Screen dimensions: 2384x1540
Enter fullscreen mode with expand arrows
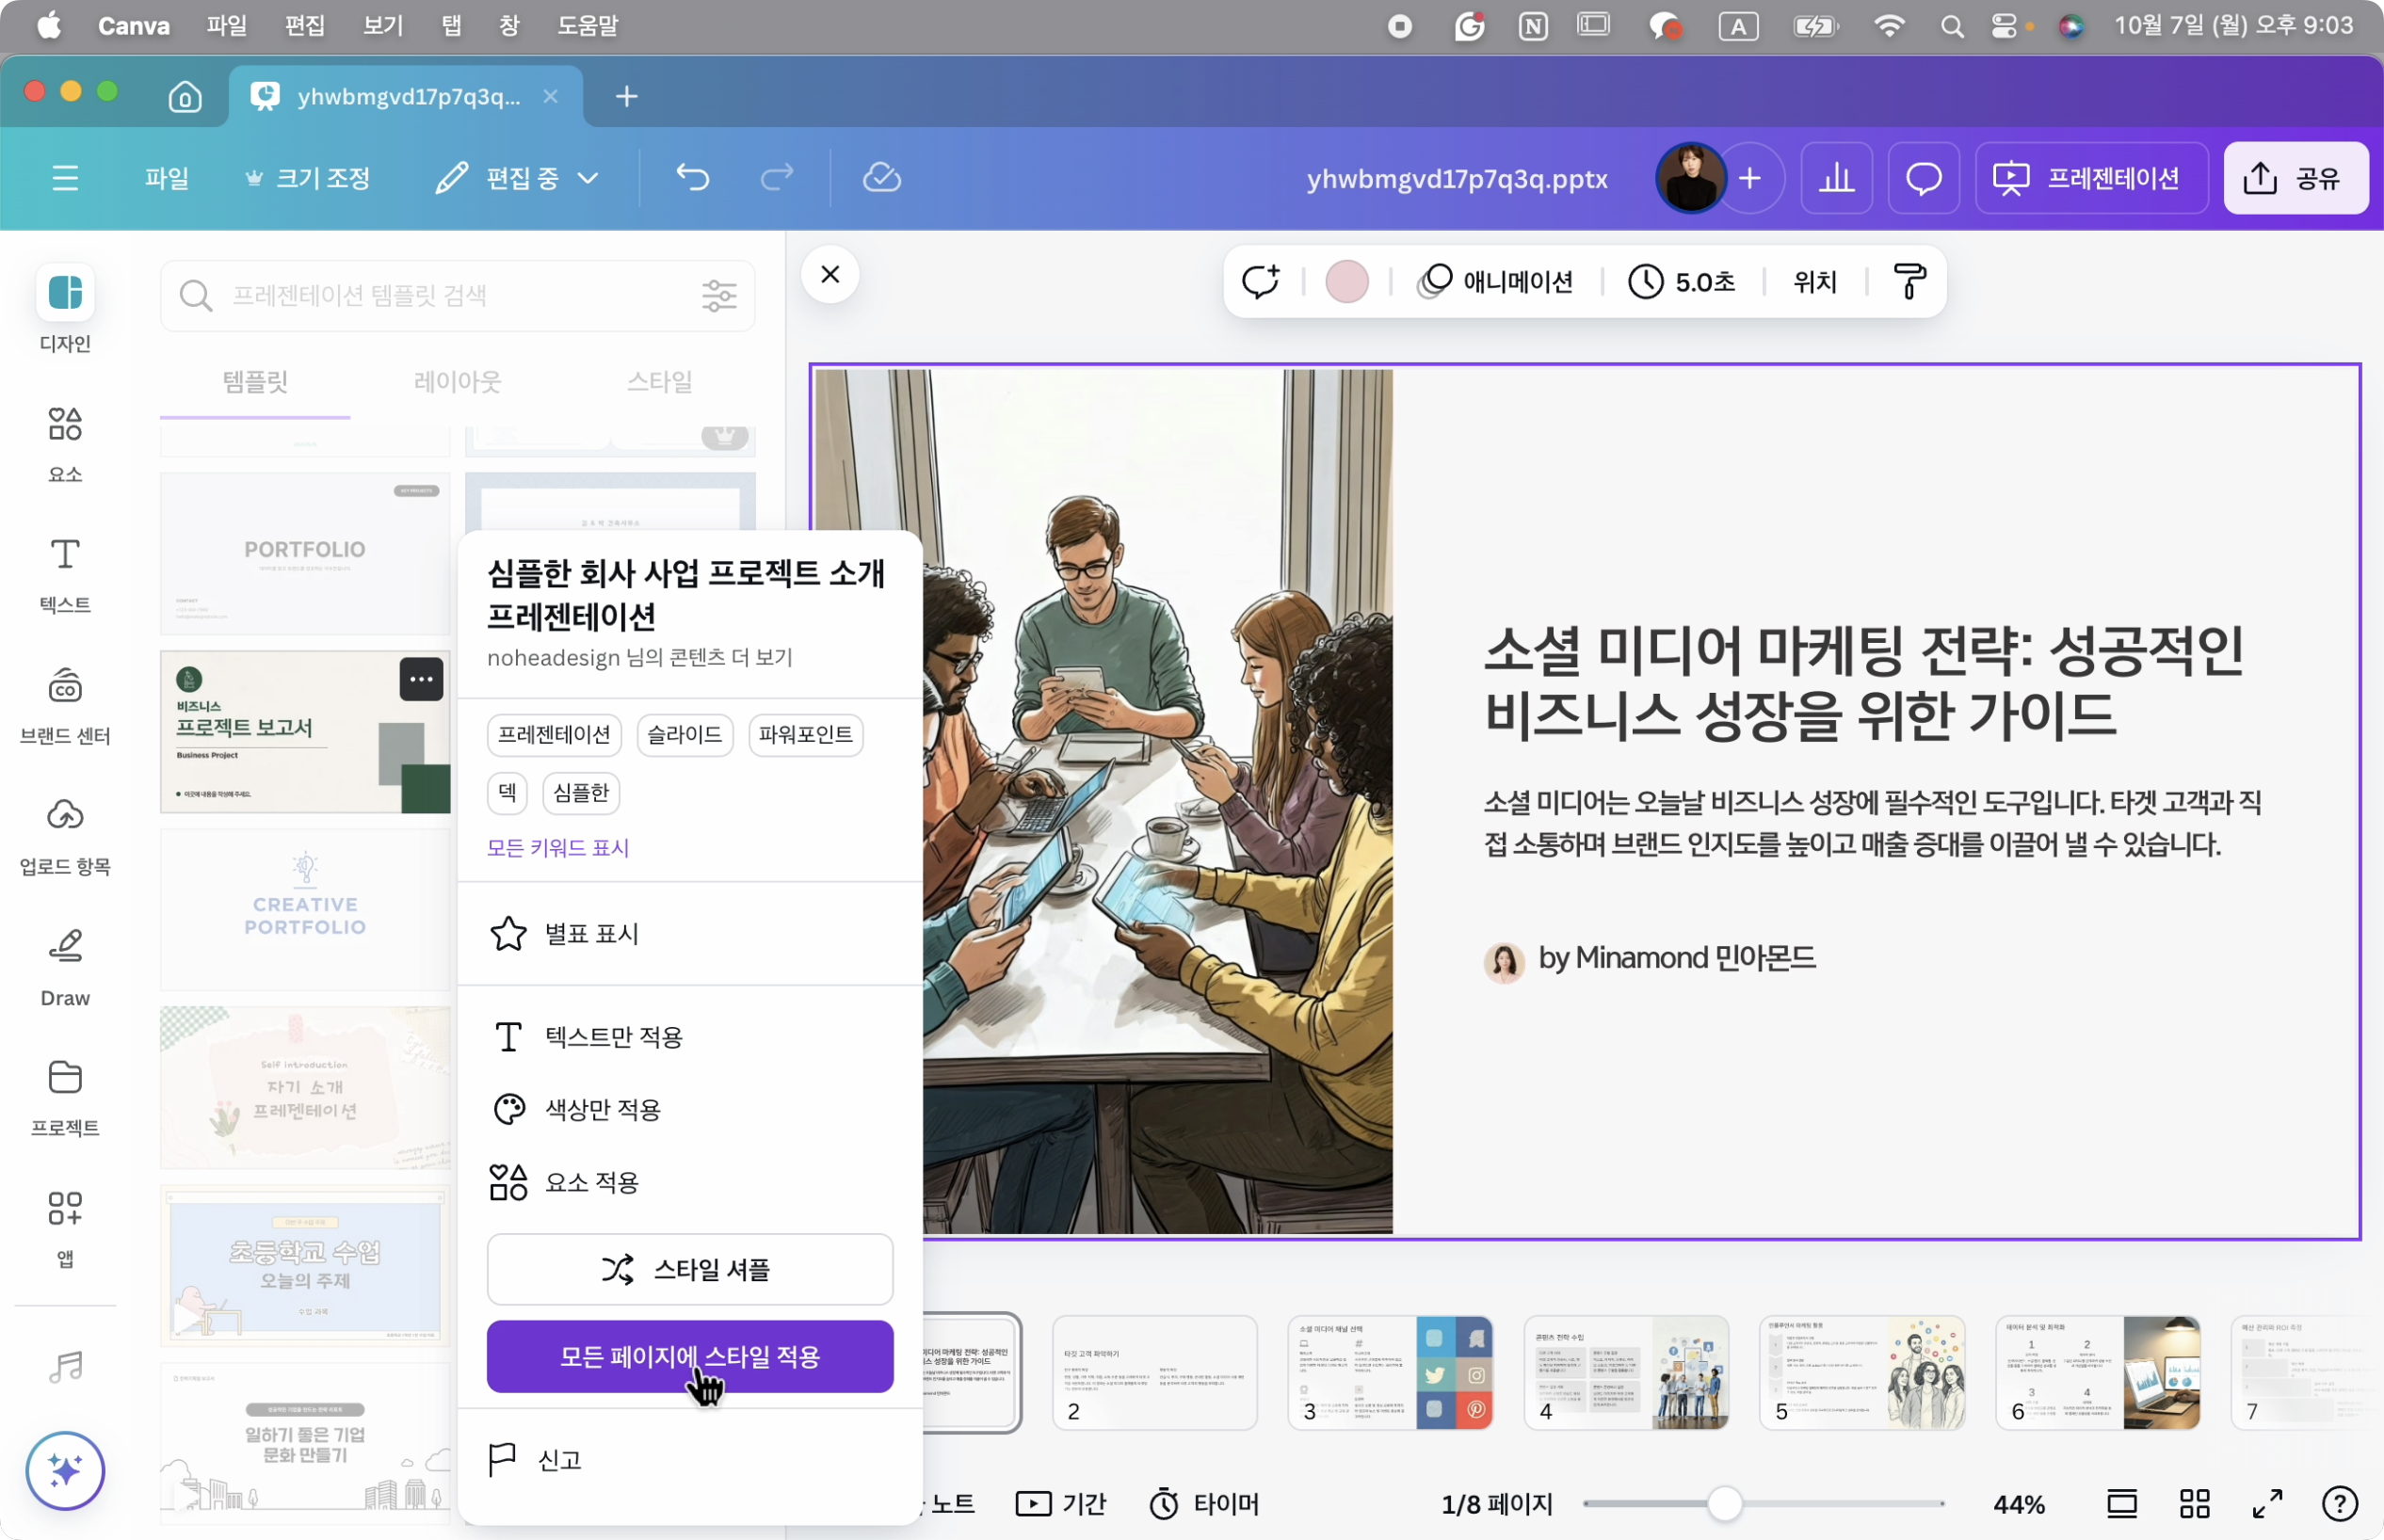click(2267, 1503)
